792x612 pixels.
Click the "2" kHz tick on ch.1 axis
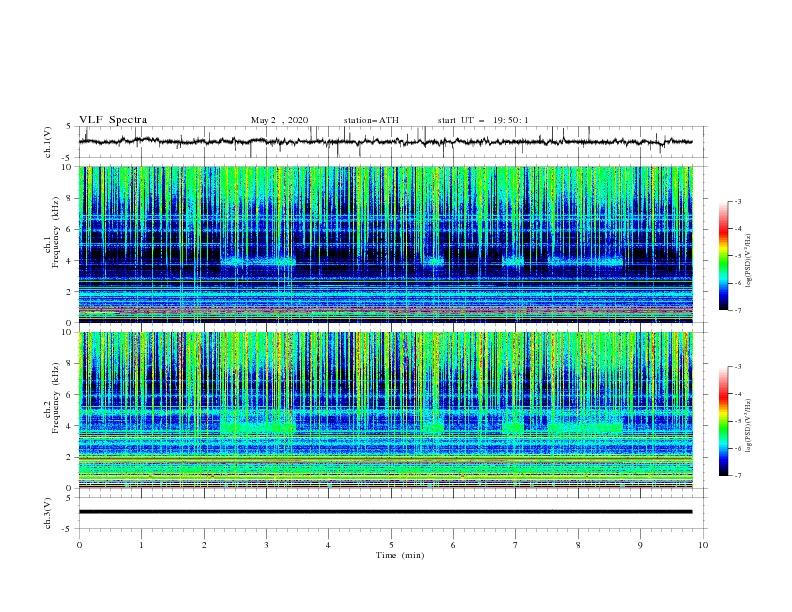71,291
